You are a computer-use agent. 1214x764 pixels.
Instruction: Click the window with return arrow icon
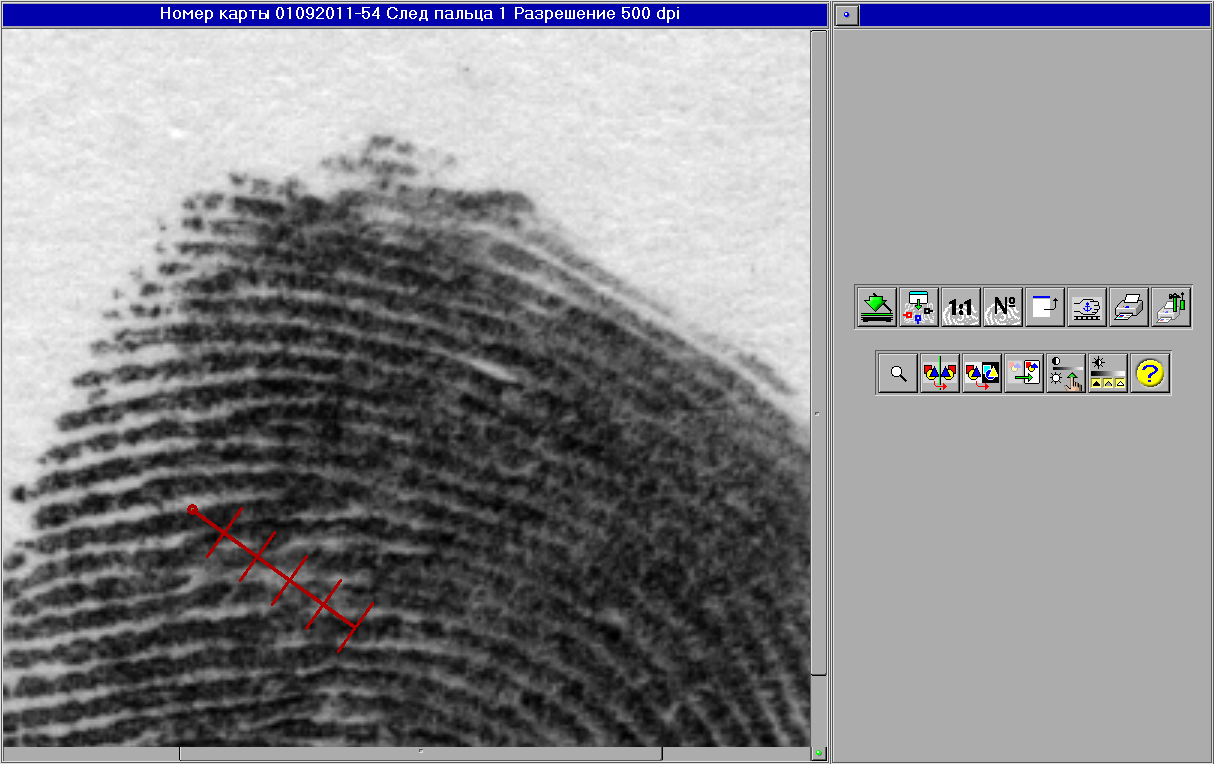tap(1044, 307)
